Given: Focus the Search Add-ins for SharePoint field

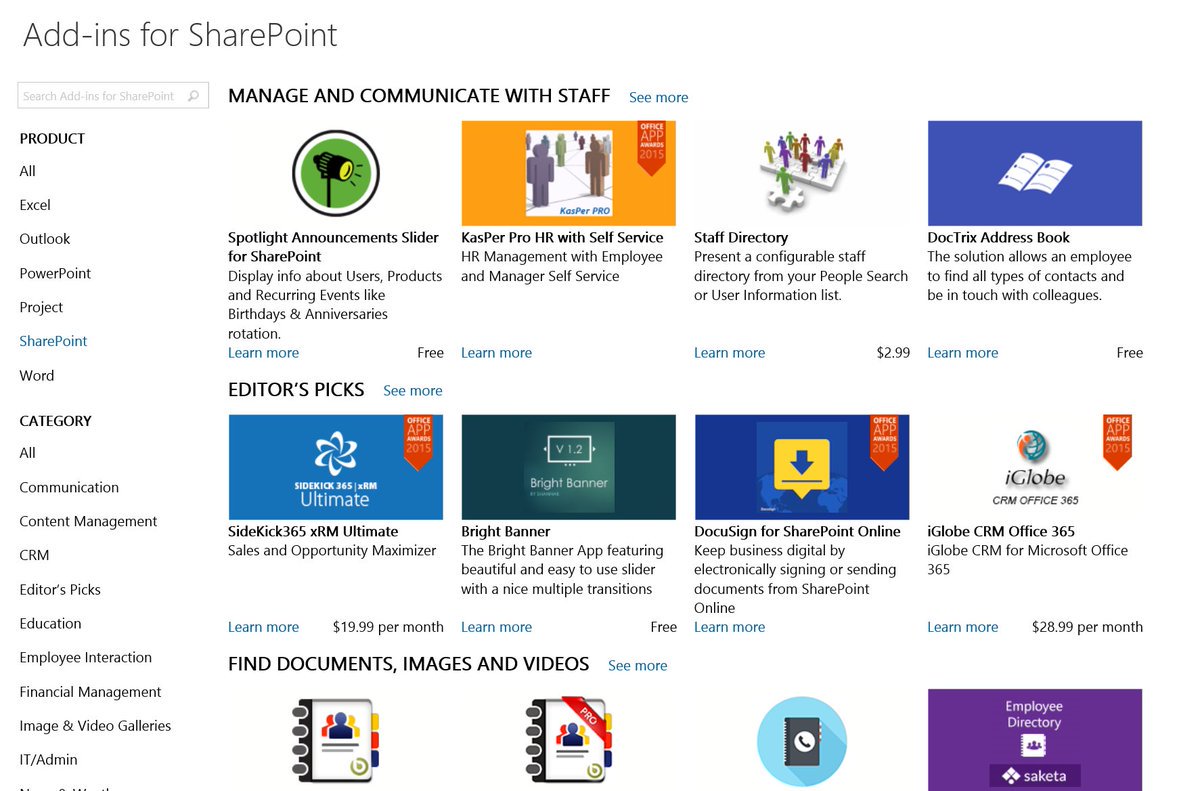Looking at the screenshot, I should 113,96.
